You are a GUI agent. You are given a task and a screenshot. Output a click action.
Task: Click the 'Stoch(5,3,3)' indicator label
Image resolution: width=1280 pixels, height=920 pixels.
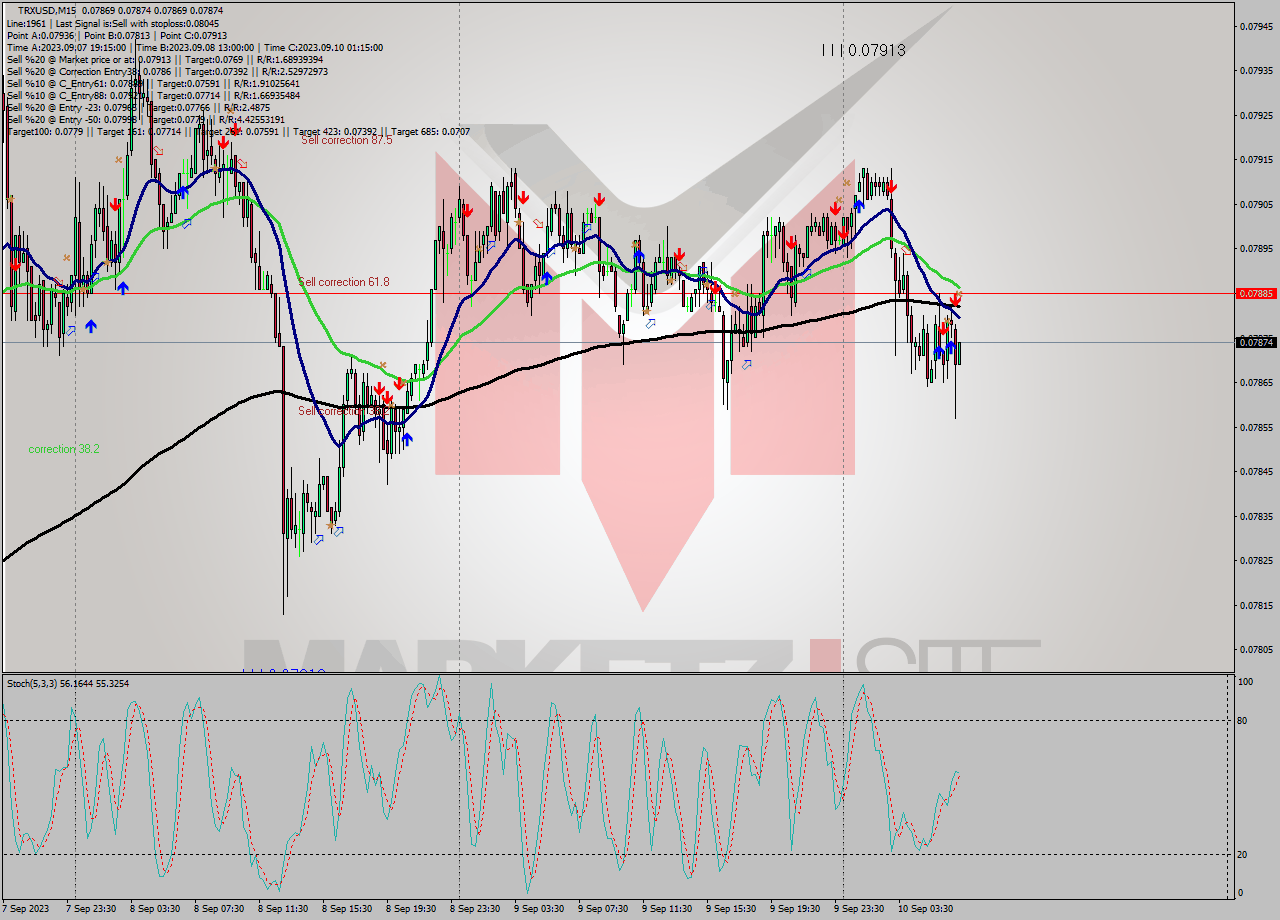click(68, 683)
